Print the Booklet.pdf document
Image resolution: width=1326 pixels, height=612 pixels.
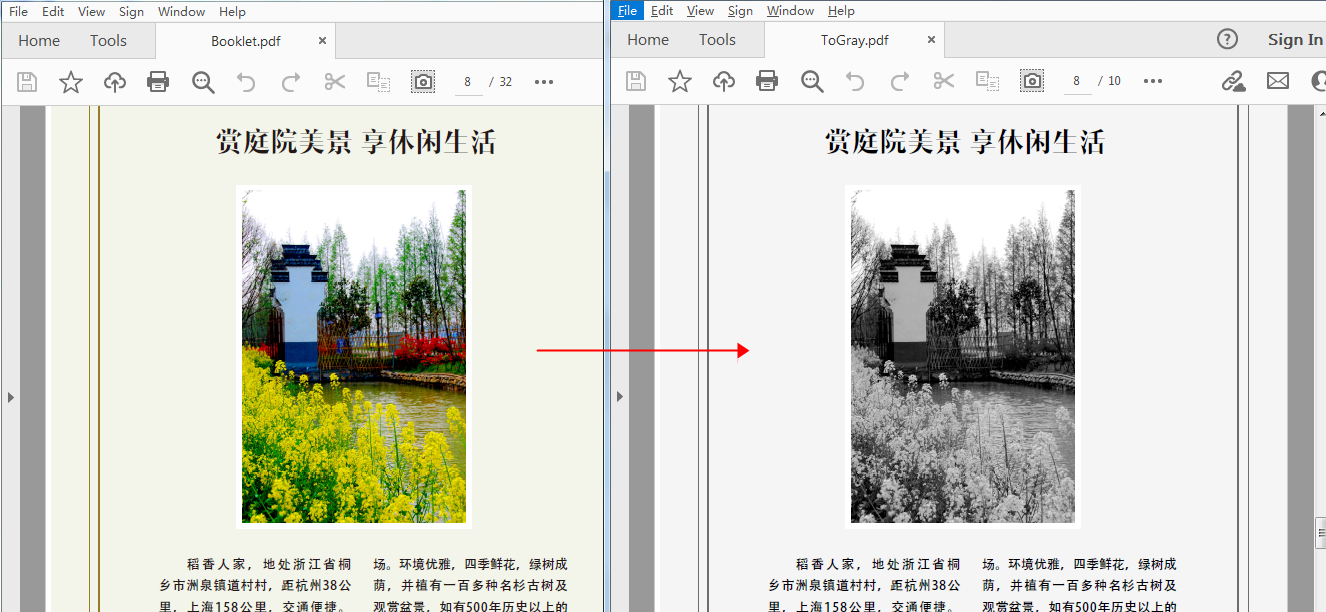pyautogui.click(x=158, y=82)
